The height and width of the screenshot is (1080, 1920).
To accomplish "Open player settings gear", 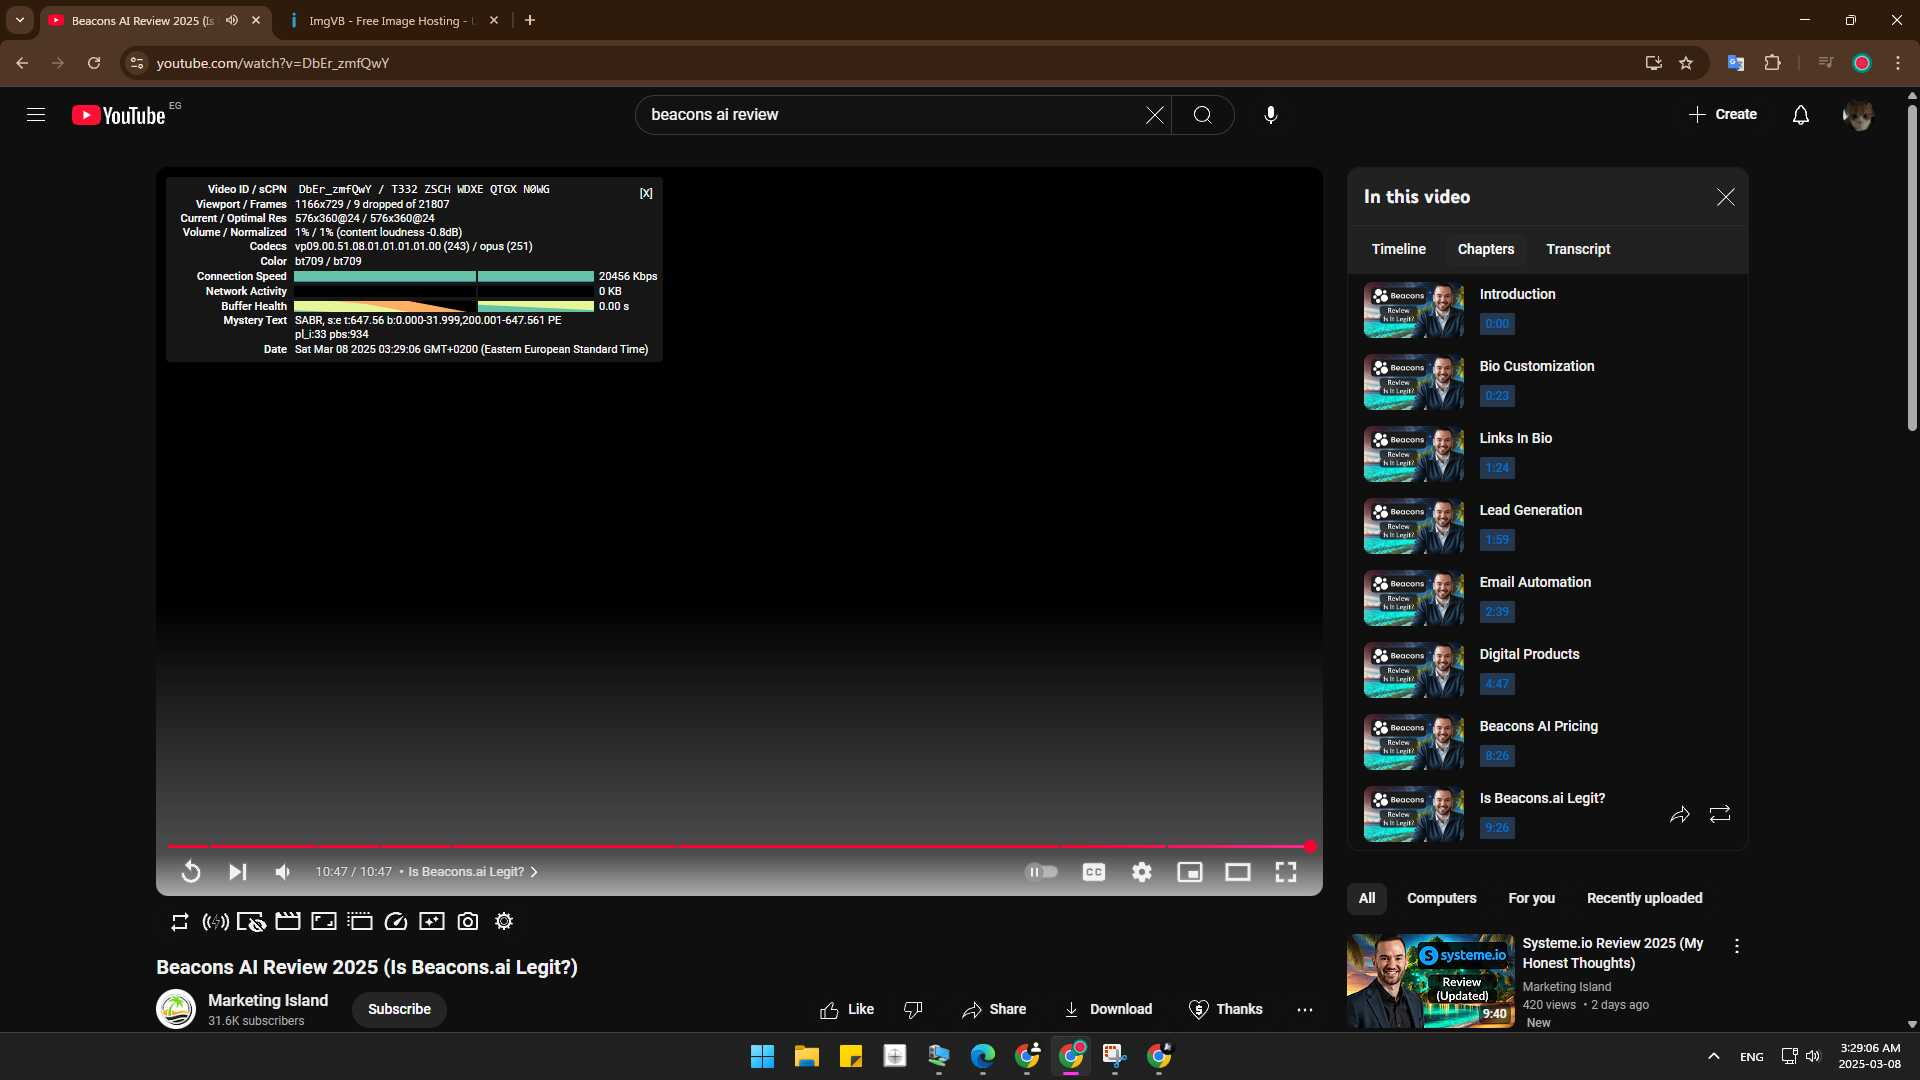I will 1141,872.
